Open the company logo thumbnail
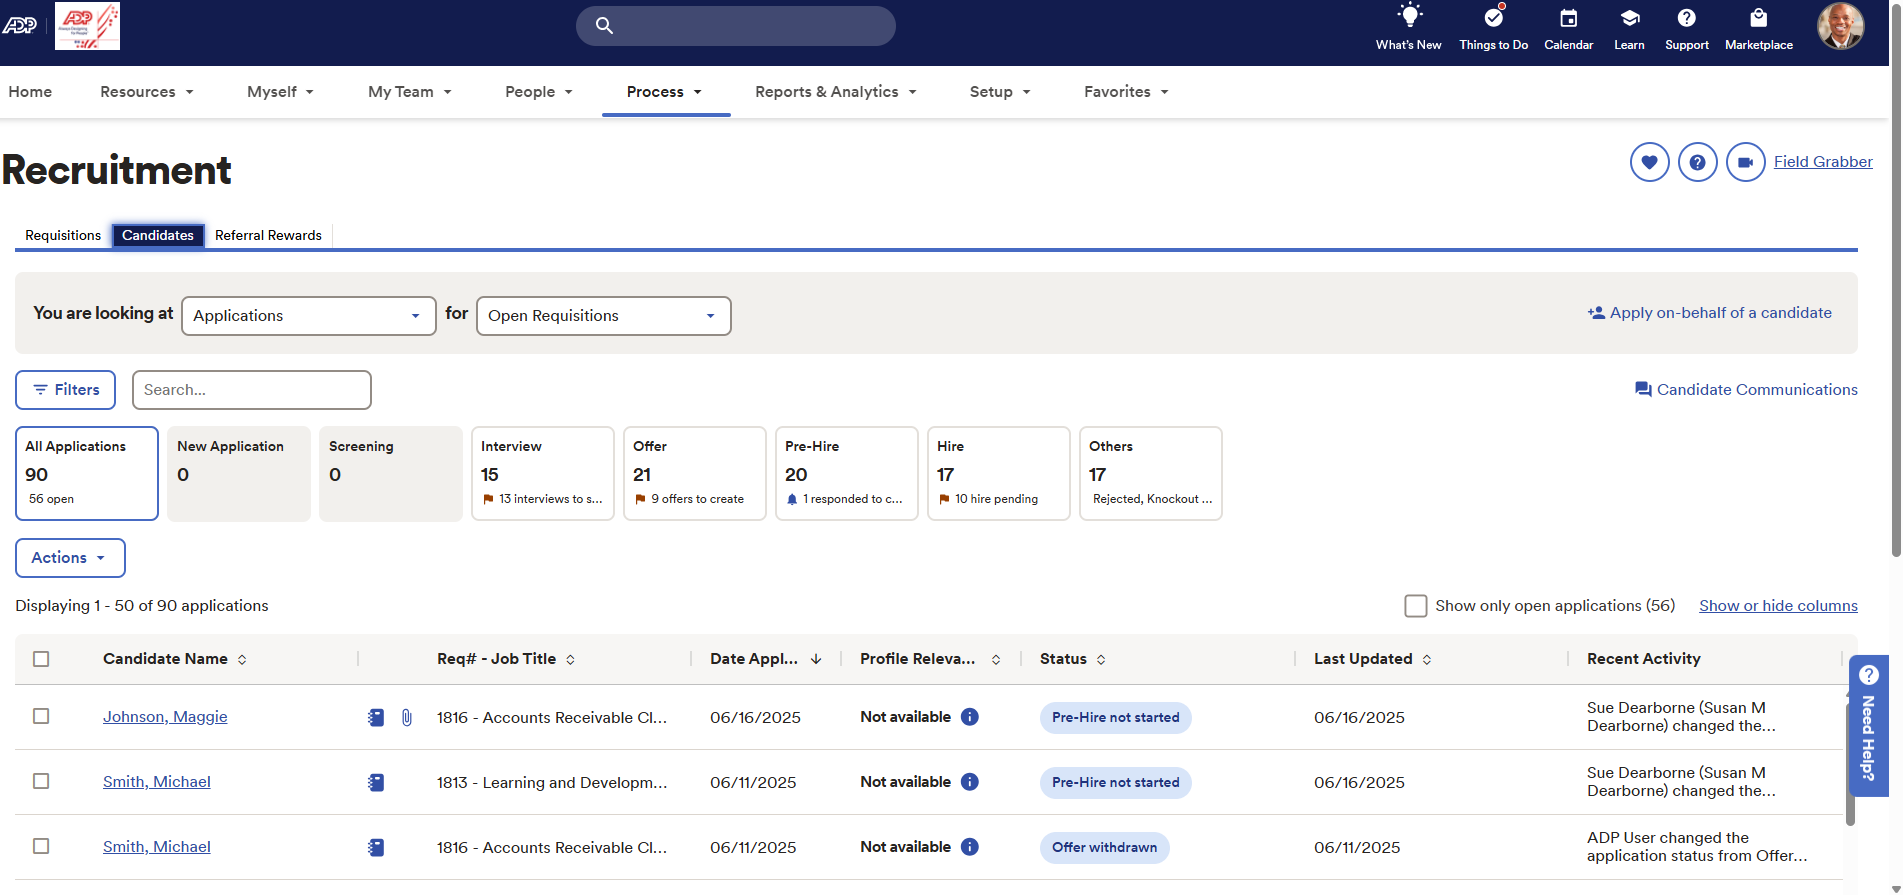This screenshot has width=1903, height=895. pyautogui.click(x=87, y=26)
